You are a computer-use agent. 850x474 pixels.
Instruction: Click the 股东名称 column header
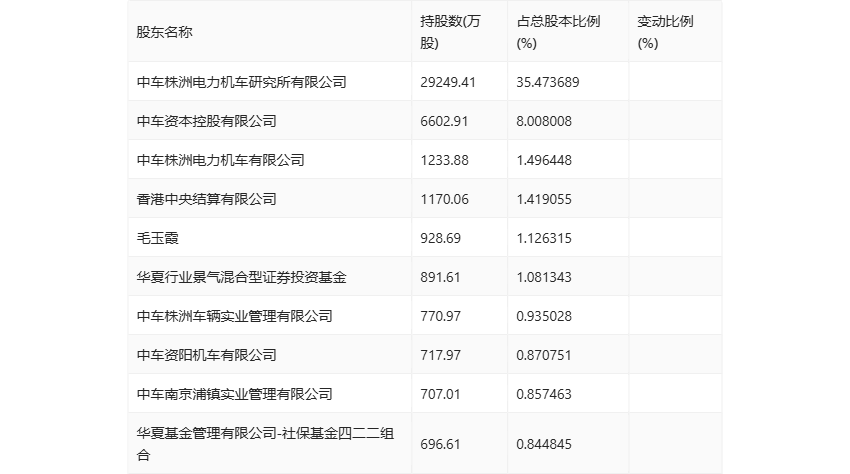pyautogui.click(x=164, y=32)
